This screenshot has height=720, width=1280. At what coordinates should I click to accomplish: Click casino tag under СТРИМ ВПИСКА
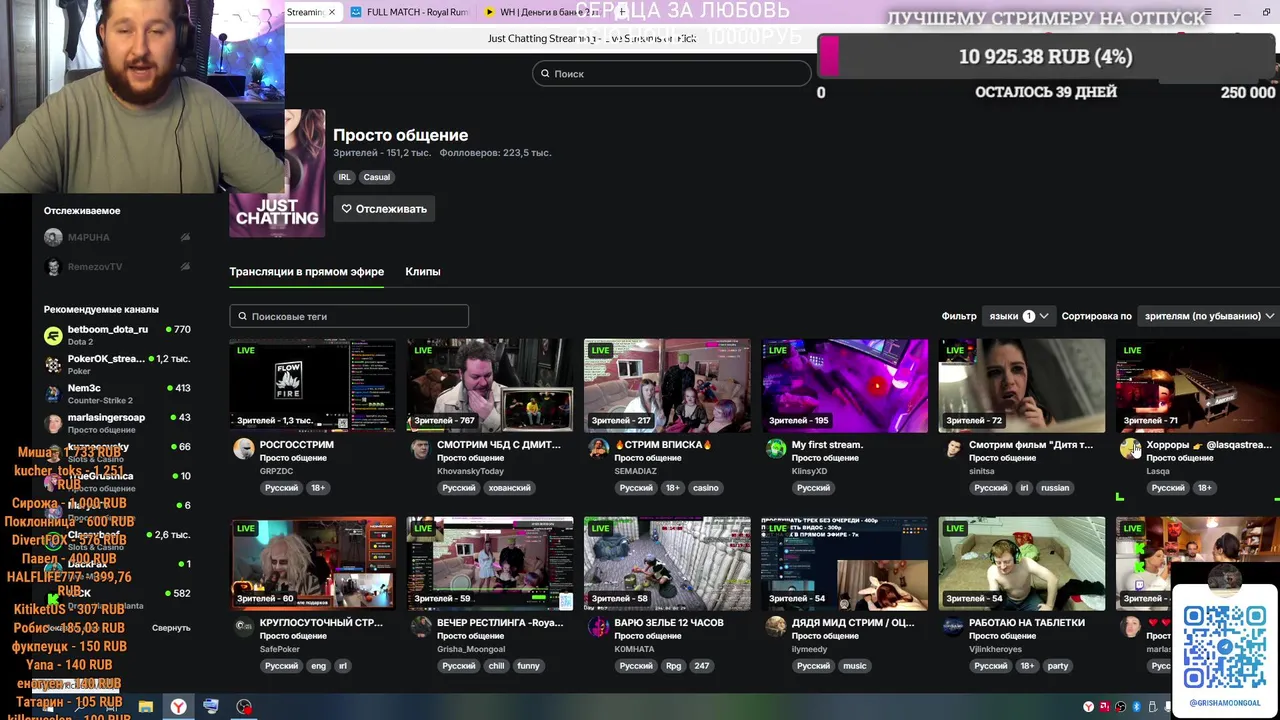click(x=706, y=488)
